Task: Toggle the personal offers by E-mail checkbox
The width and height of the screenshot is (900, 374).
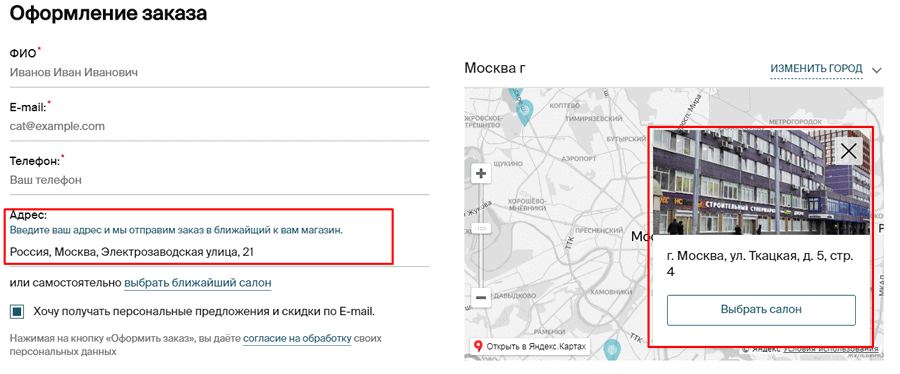Action: pyautogui.click(x=17, y=312)
